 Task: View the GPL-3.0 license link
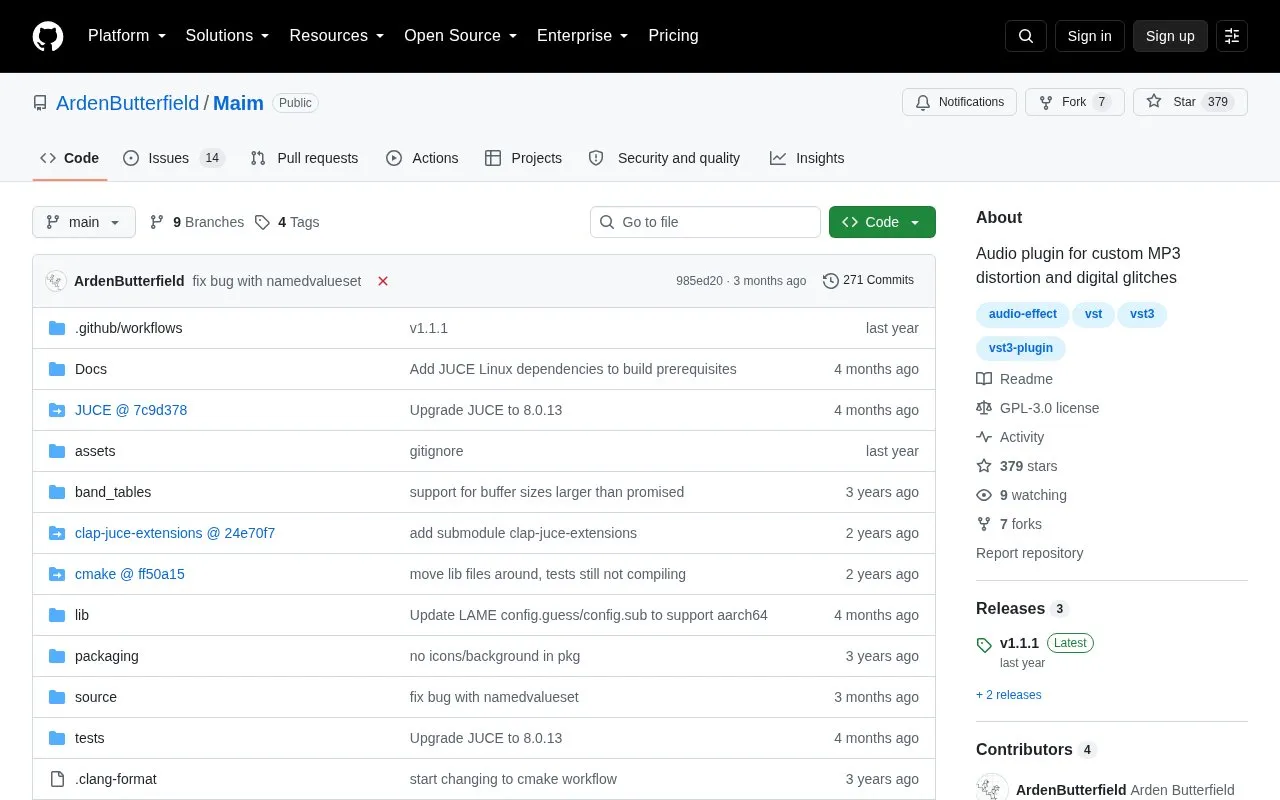(x=1038, y=408)
